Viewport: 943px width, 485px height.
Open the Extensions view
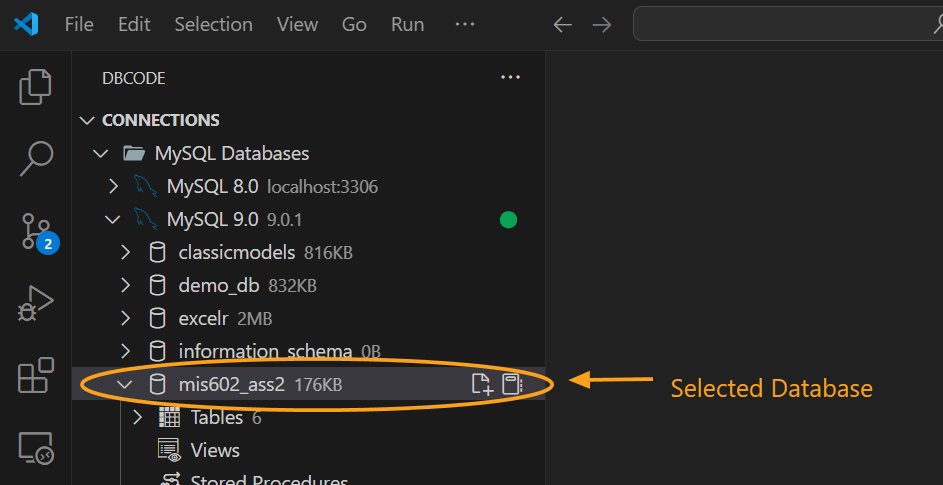(x=35, y=375)
